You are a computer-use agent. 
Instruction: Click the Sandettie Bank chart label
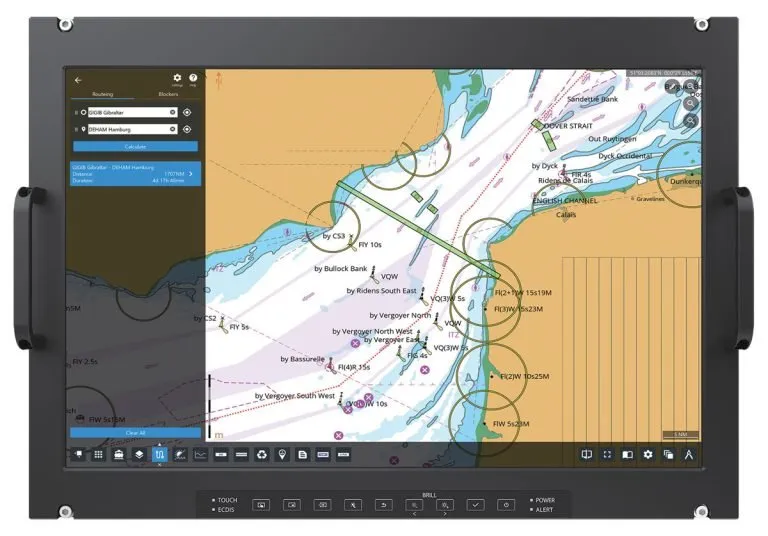592,99
